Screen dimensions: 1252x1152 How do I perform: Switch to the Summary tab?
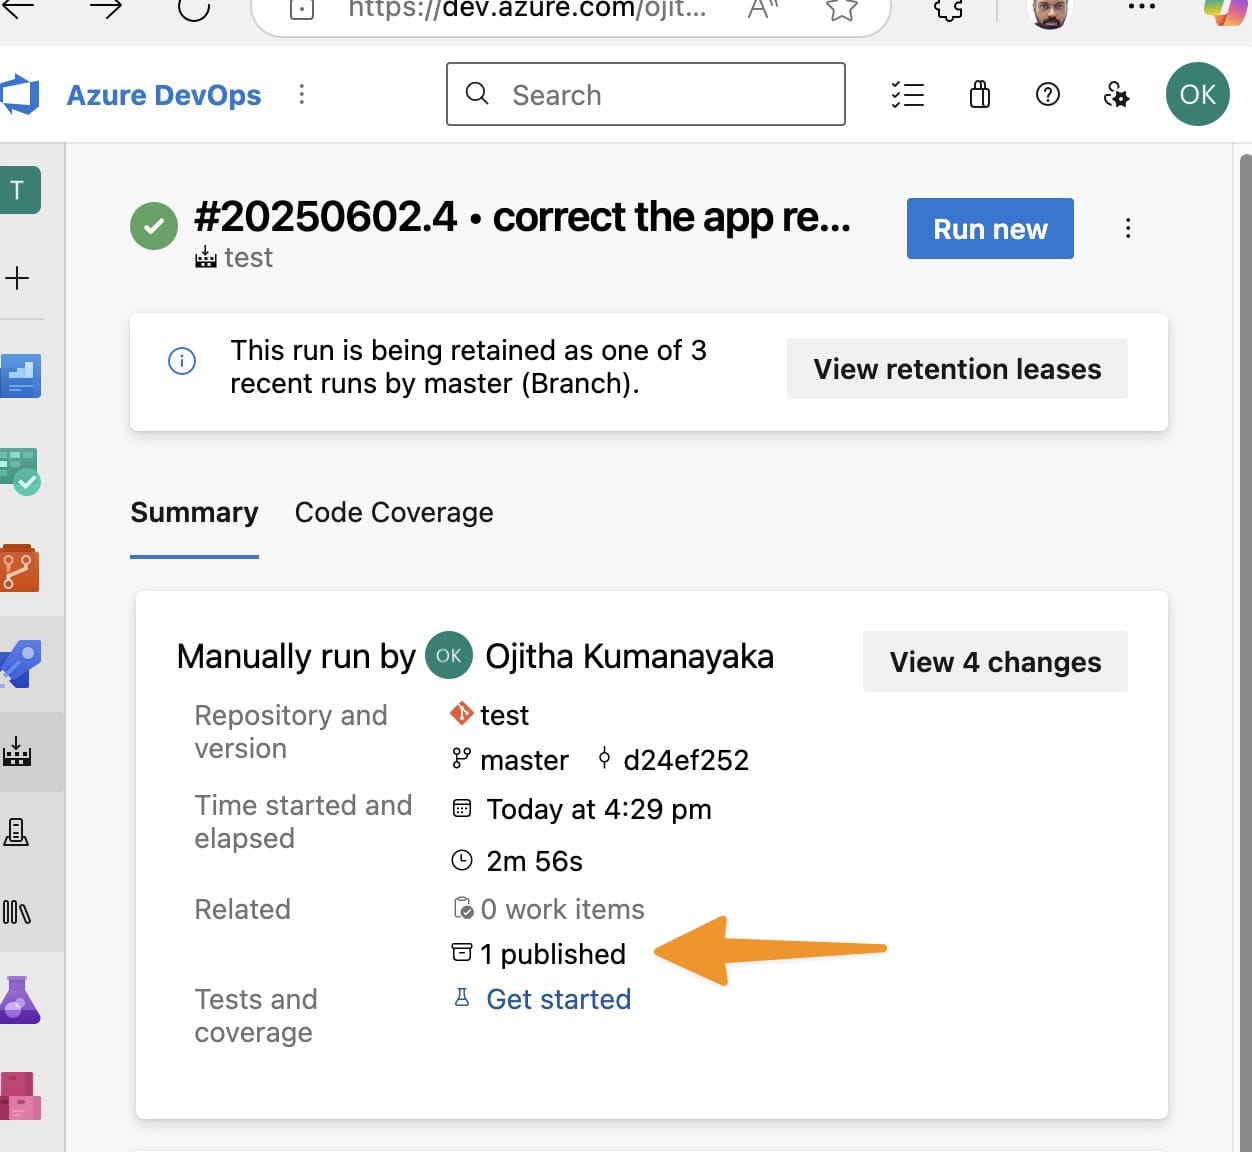coord(194,513)
